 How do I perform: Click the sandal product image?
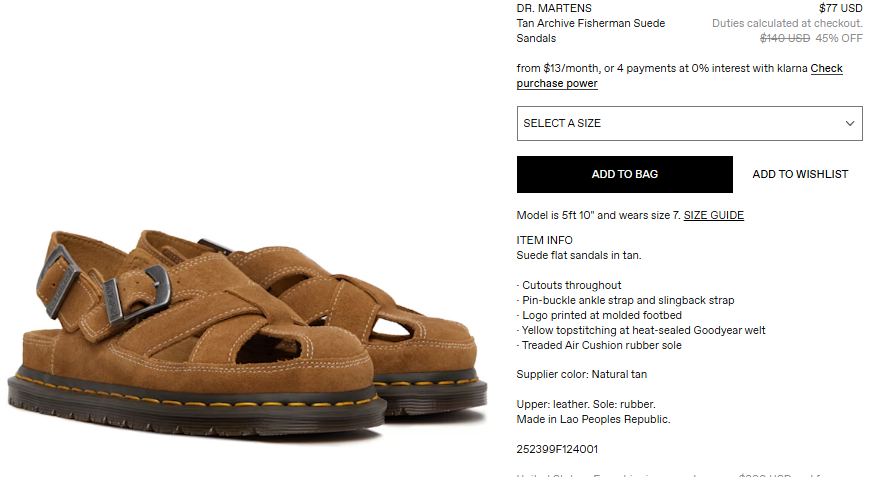click(247, 332)
